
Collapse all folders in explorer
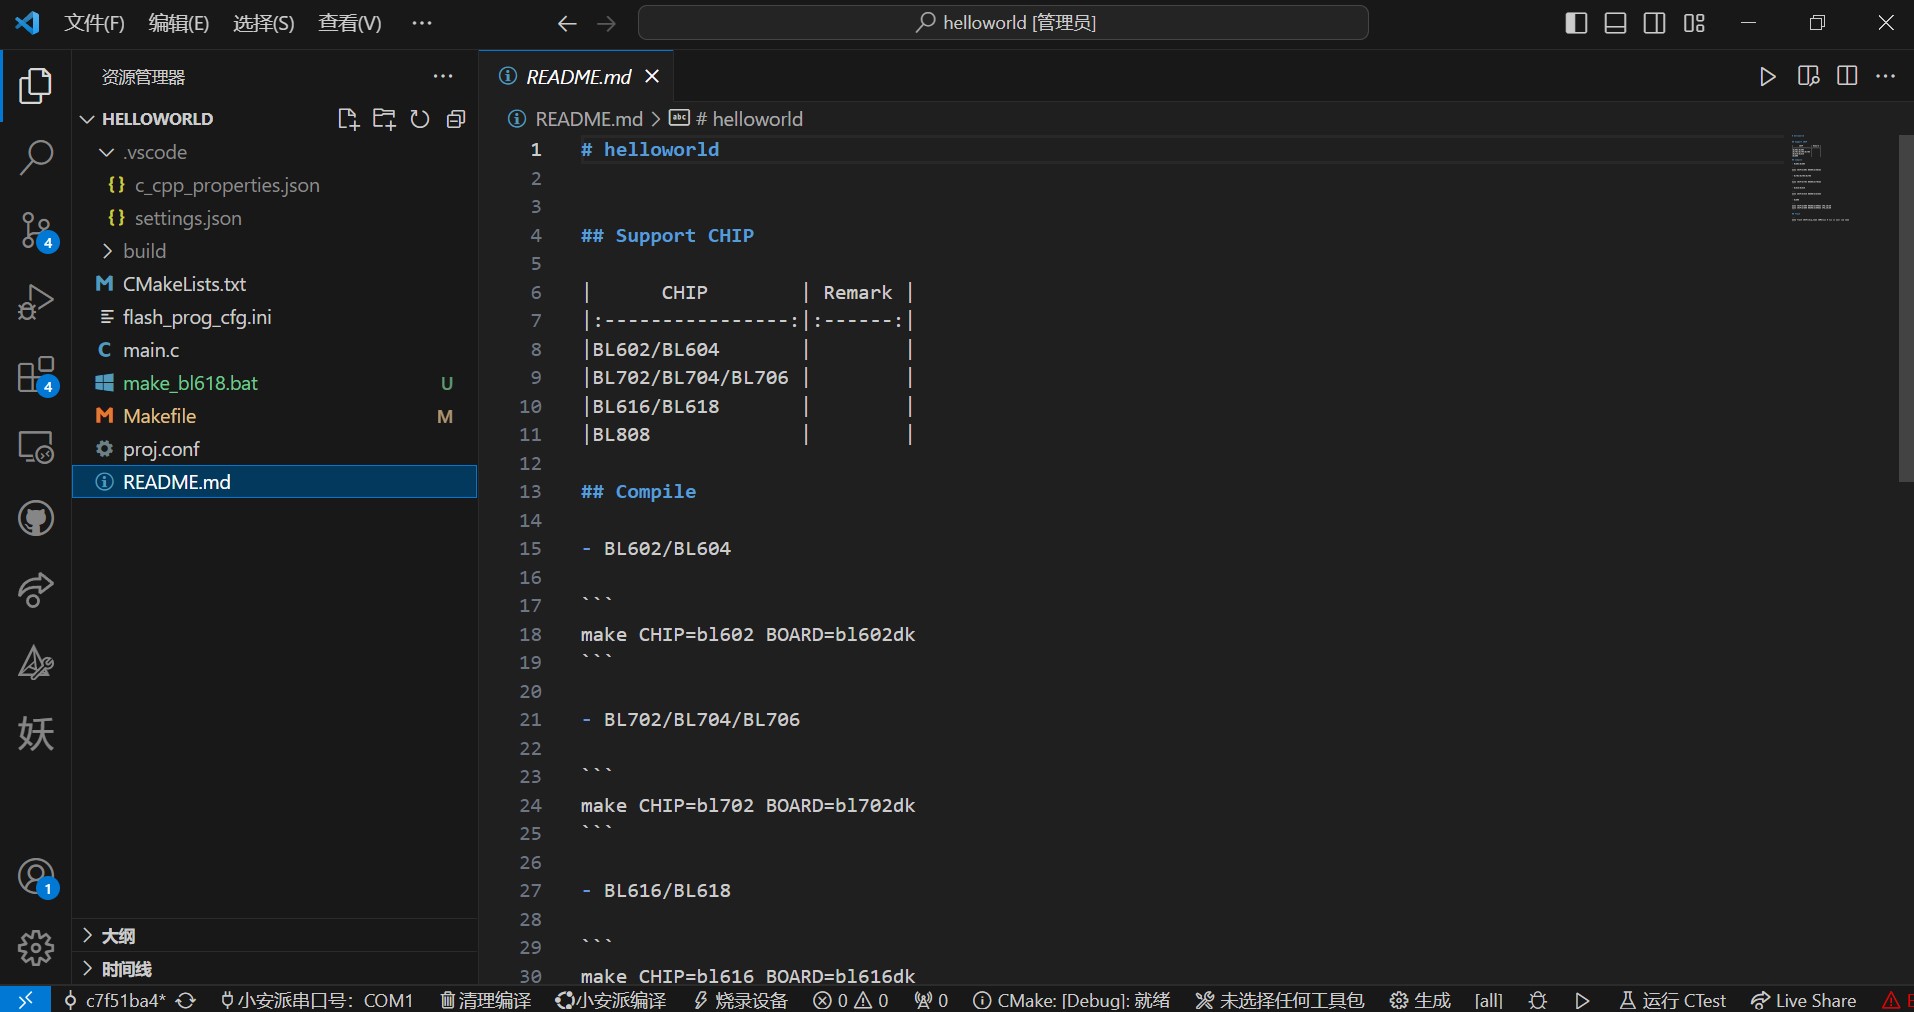(x=456, y=119)
